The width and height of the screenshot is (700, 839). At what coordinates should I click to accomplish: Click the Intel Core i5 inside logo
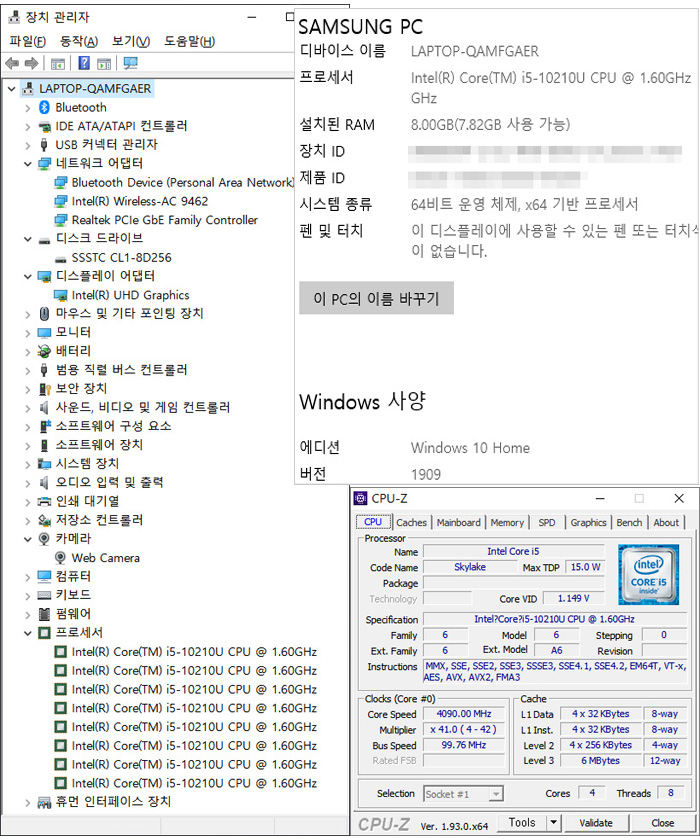point(648,575)
